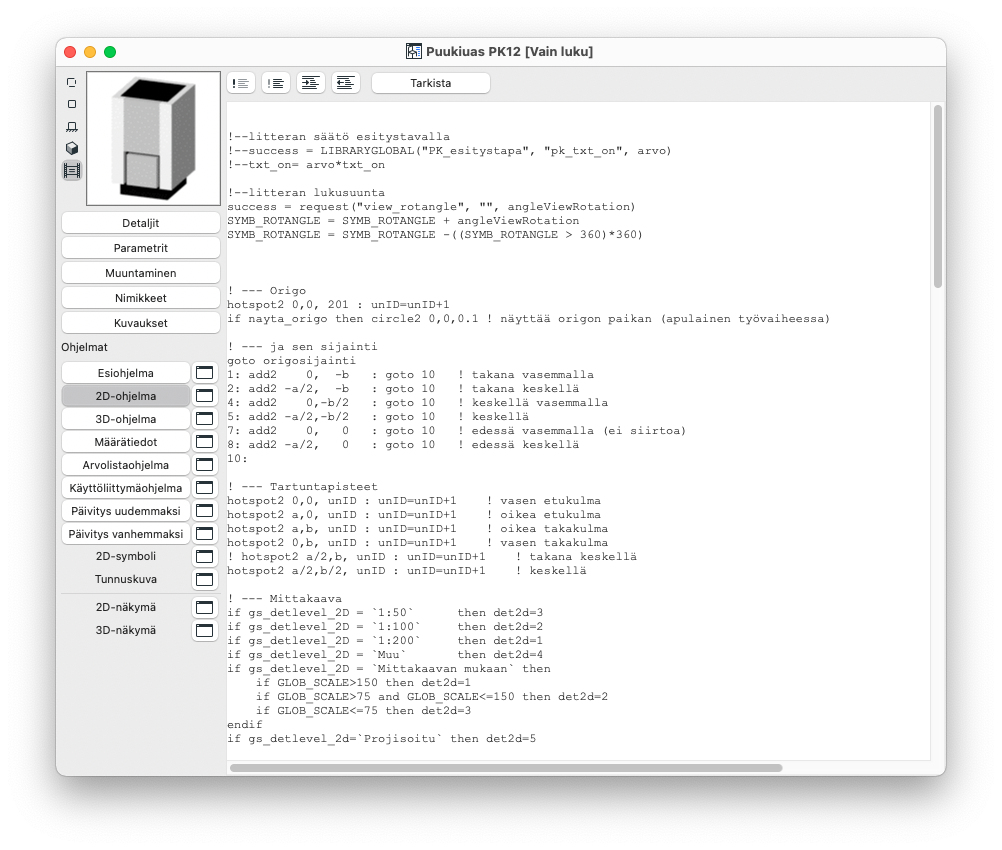Click the Ohjelmat section label
Image resolution: width=1002 pixels, height=850 pixels.
pos(84,347)
